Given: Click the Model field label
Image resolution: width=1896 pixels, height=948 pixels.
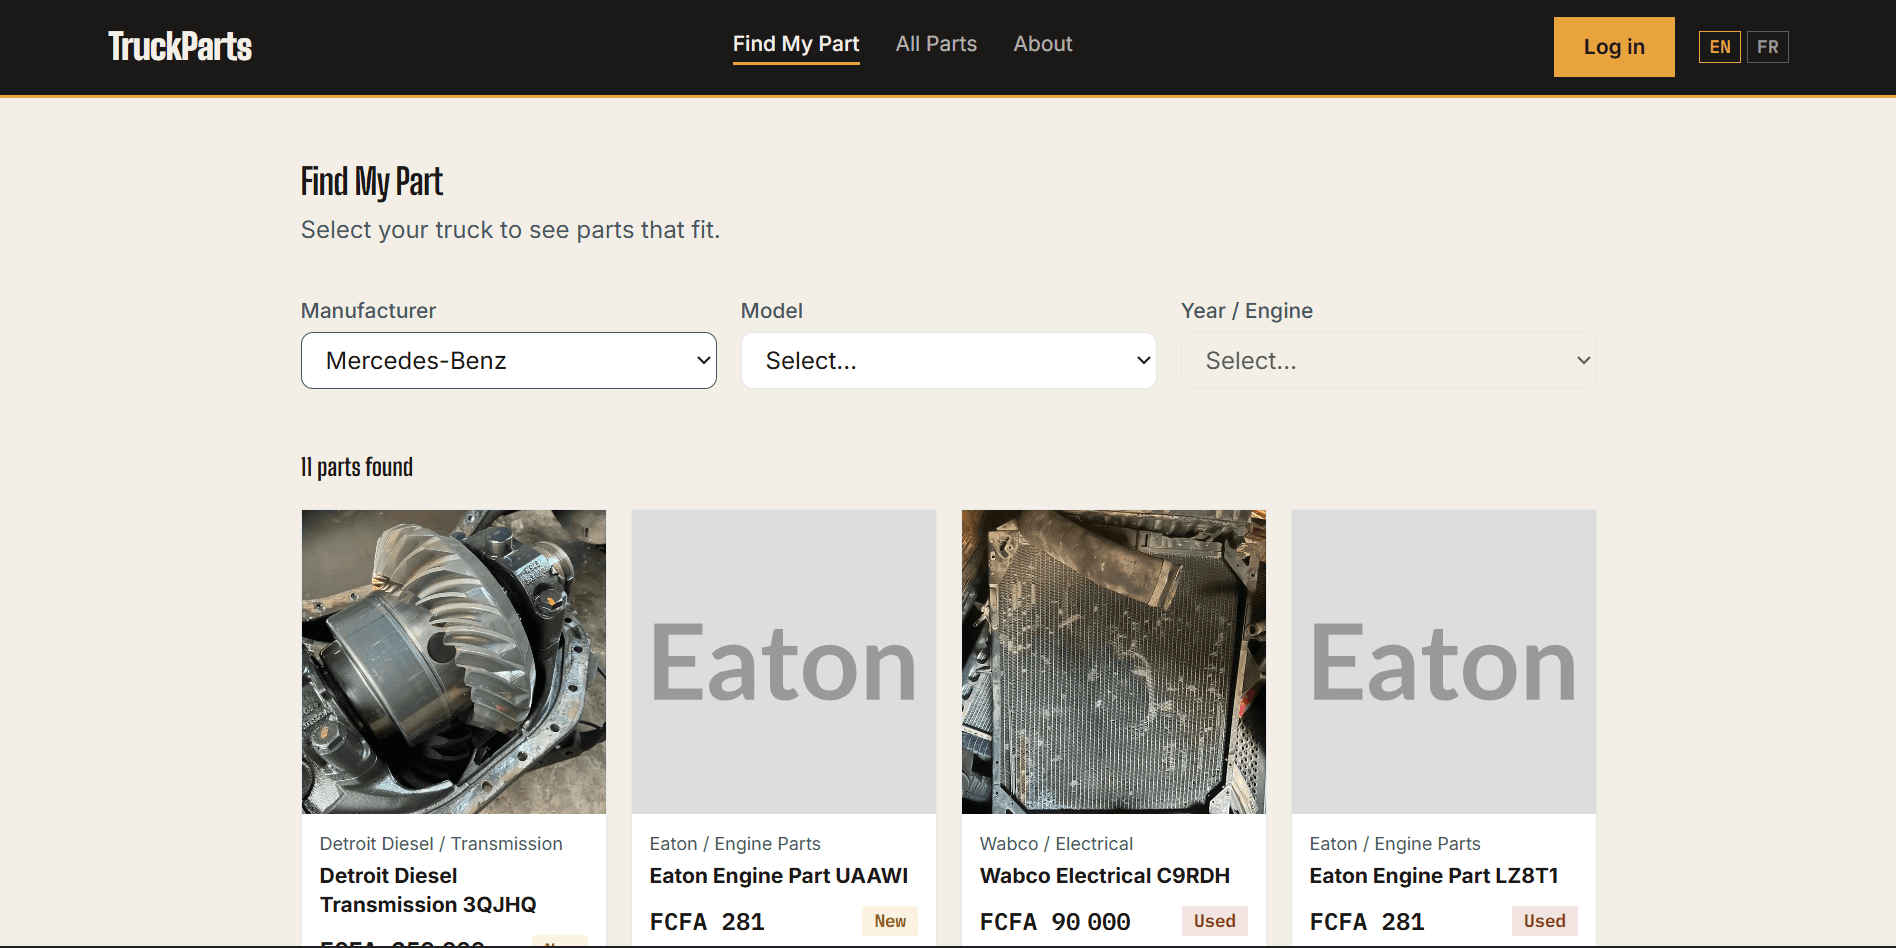Looking at the screenshot, I should [772, 311].
